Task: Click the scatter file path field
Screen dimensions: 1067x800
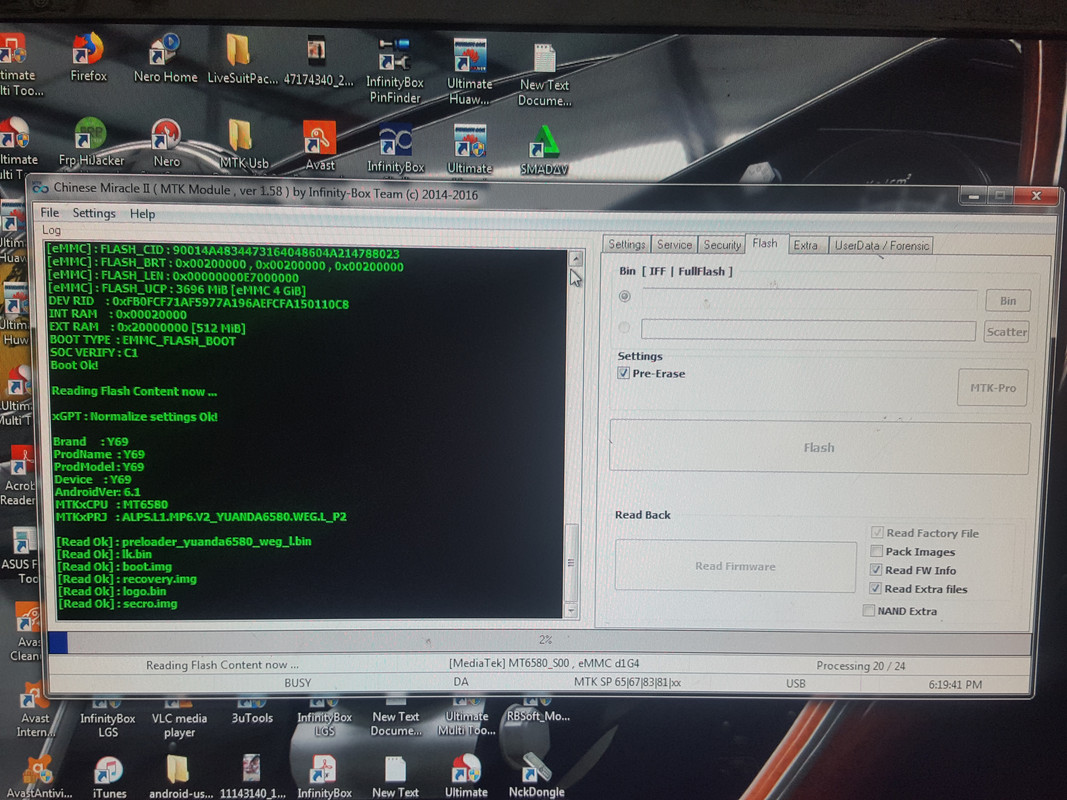Action: coord(808,330)
